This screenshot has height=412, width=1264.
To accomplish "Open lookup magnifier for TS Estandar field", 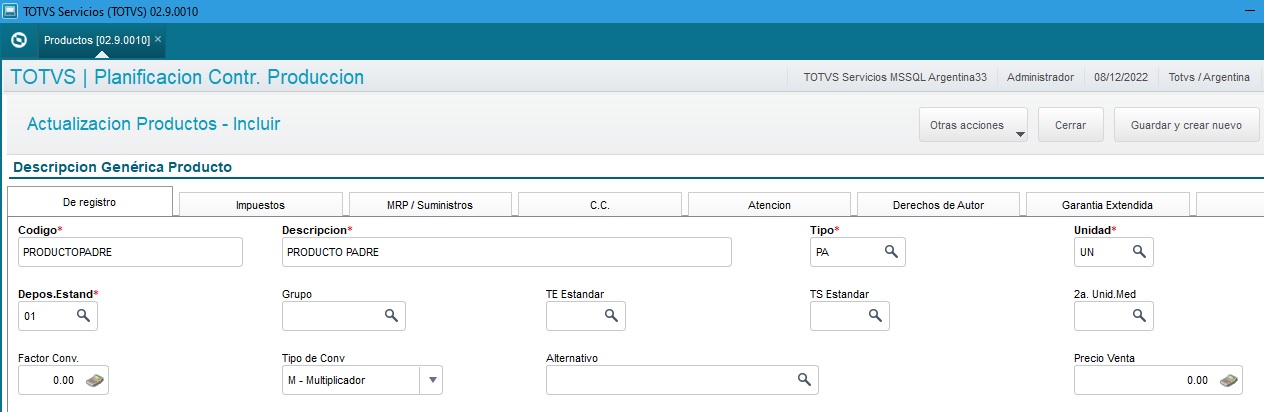I will click(874, 315).
